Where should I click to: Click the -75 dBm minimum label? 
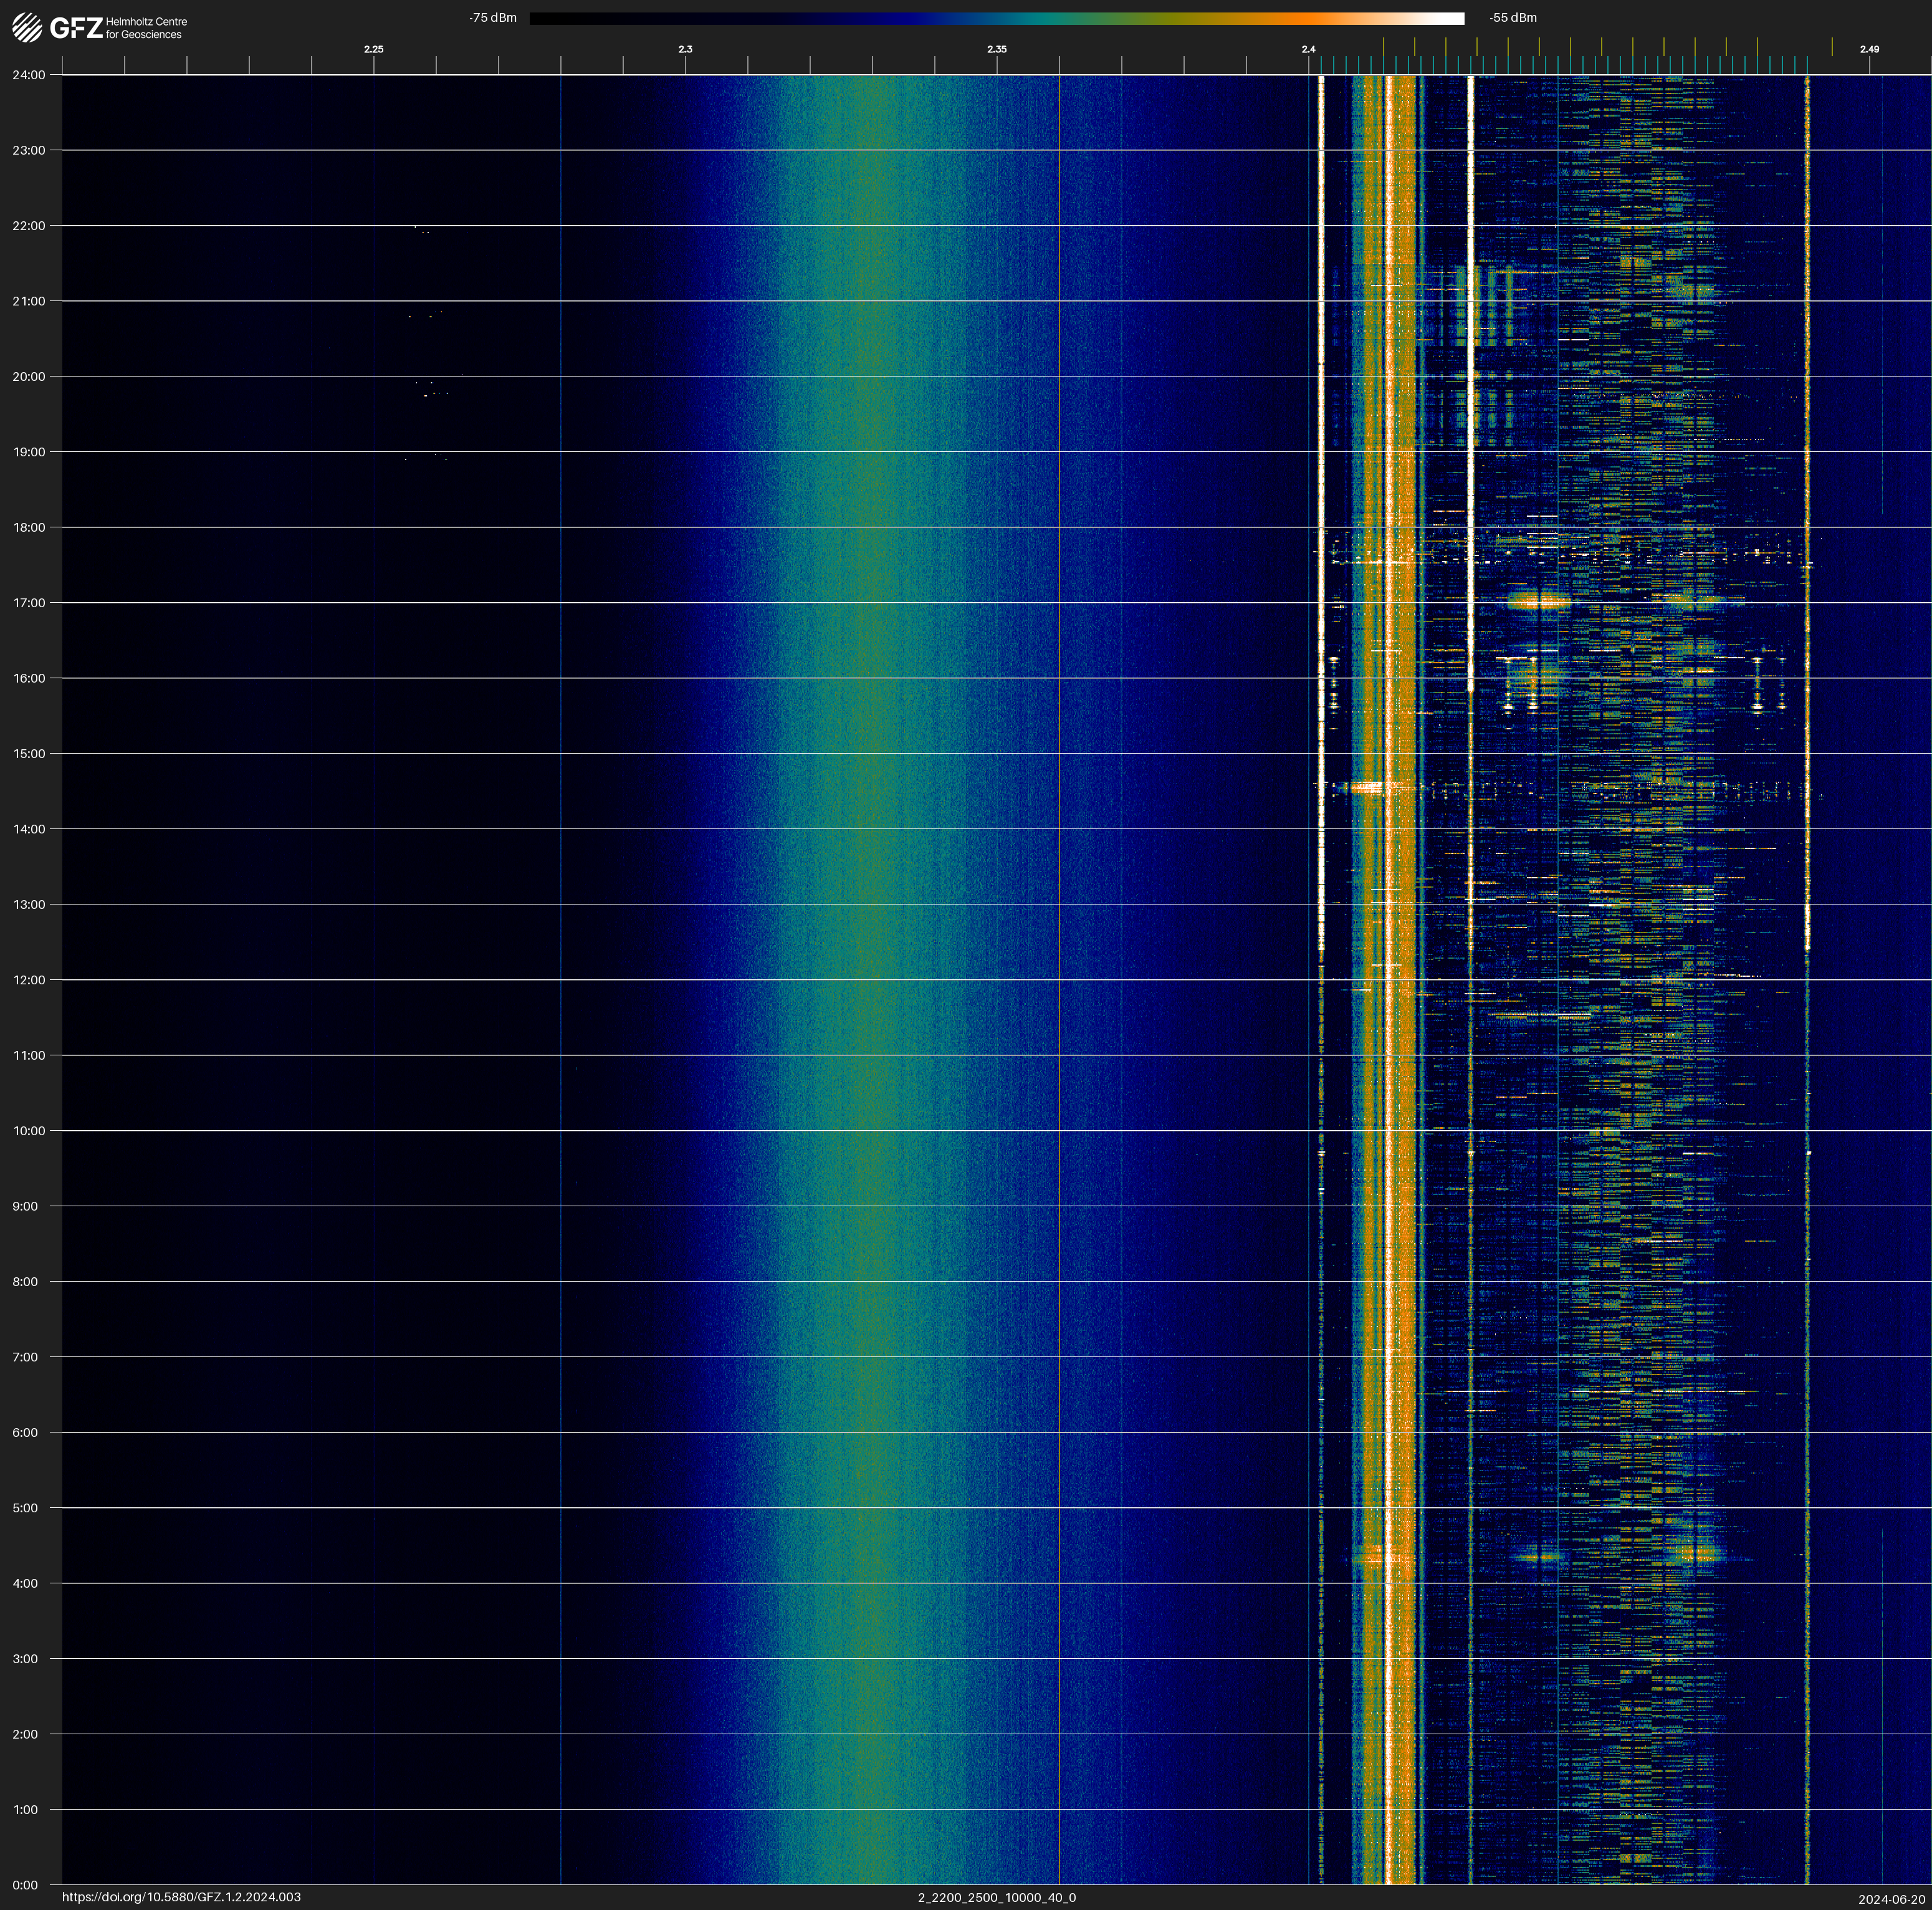pos(492,18)
